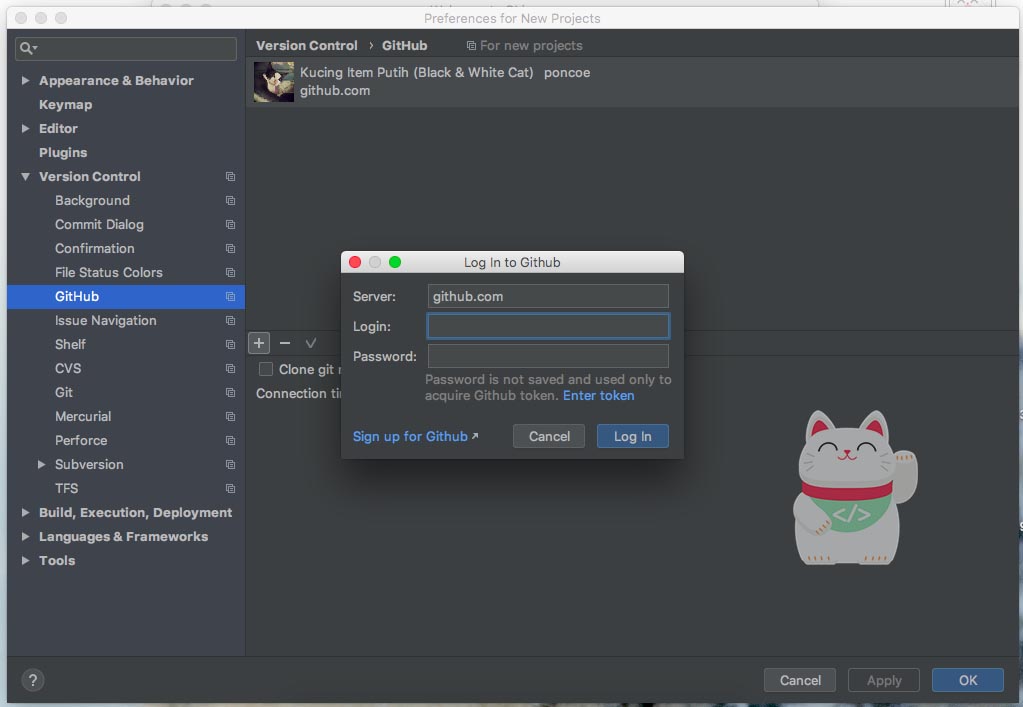
Task: Focus the Server input field
Action: tap(548, 296)
